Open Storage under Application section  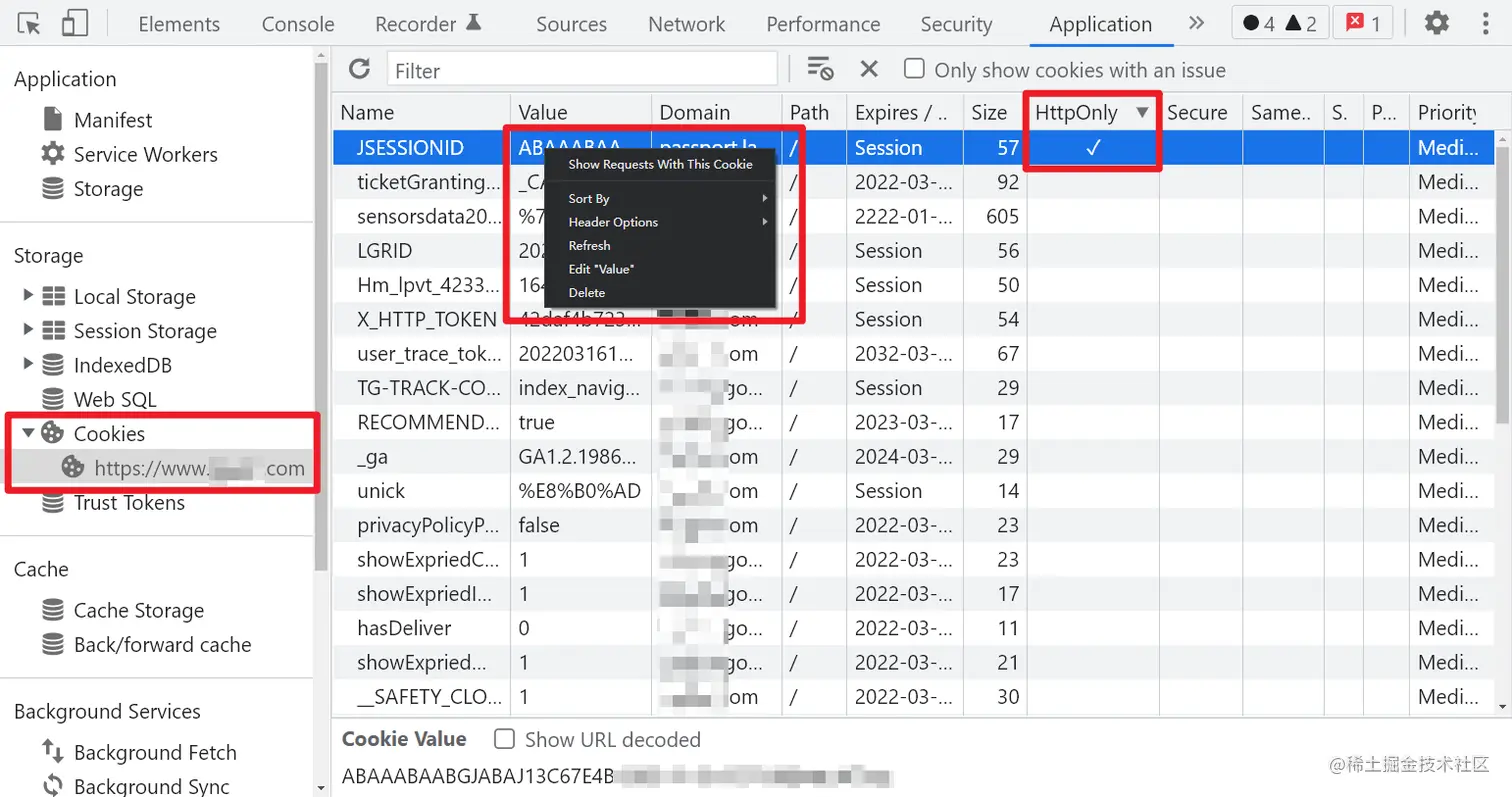click(x=108, y=189)
